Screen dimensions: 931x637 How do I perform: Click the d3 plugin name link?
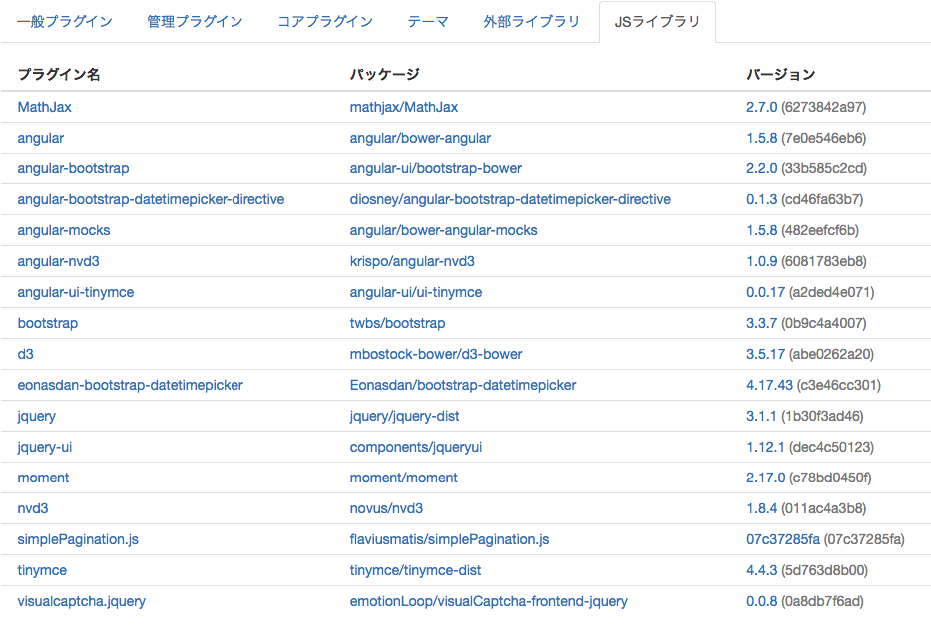click(x=26, y=354)
